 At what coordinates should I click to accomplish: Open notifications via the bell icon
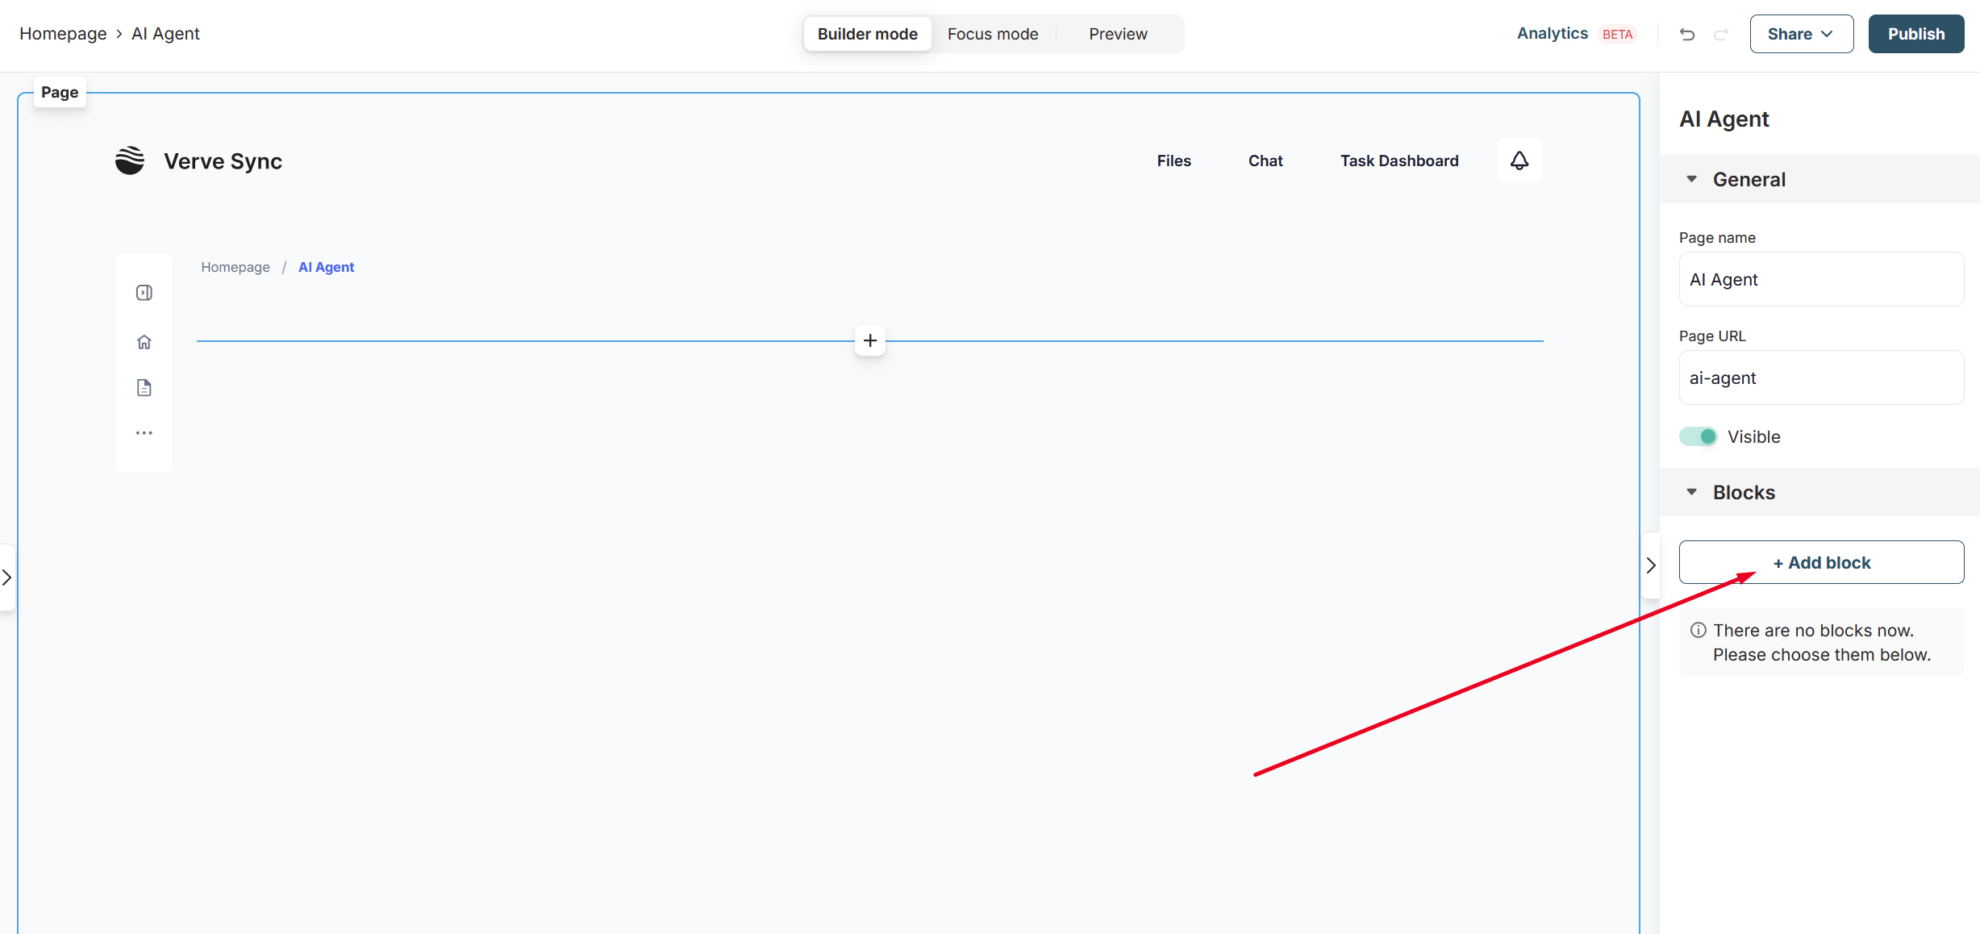(x=1519, y=160)
